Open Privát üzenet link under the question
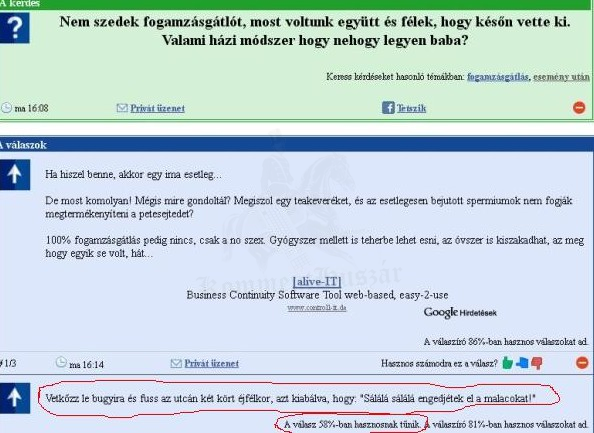594x433 pixels. [158, 108]
